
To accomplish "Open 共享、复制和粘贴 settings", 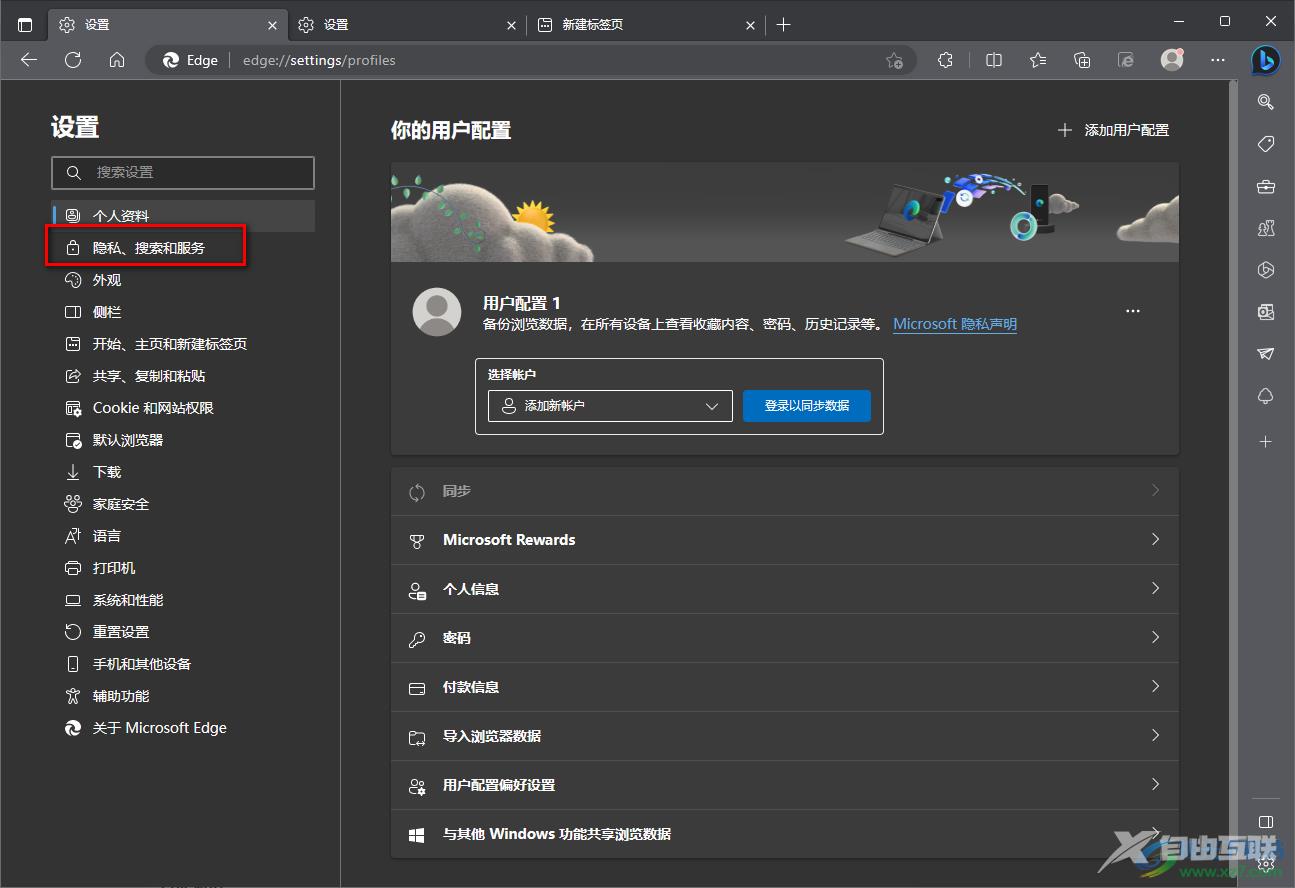I will pyautogui.click(x=183, y=376).
